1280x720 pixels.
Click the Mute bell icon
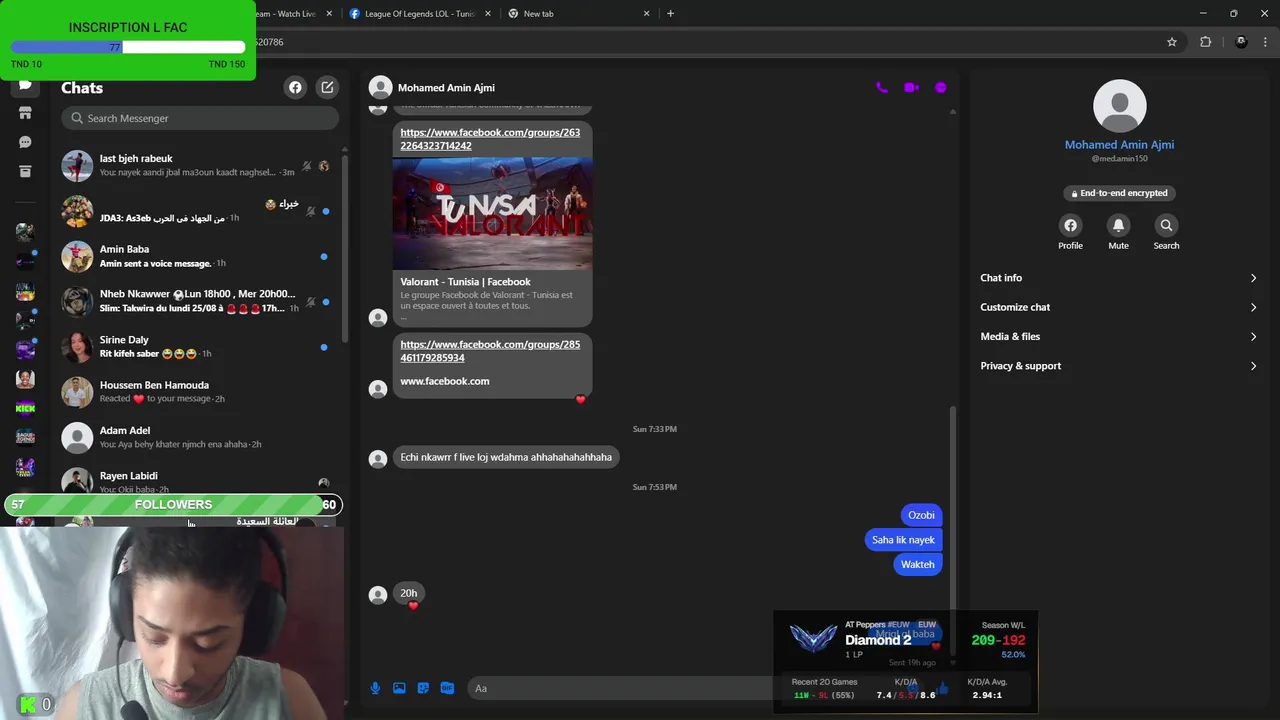point(1118,225)
